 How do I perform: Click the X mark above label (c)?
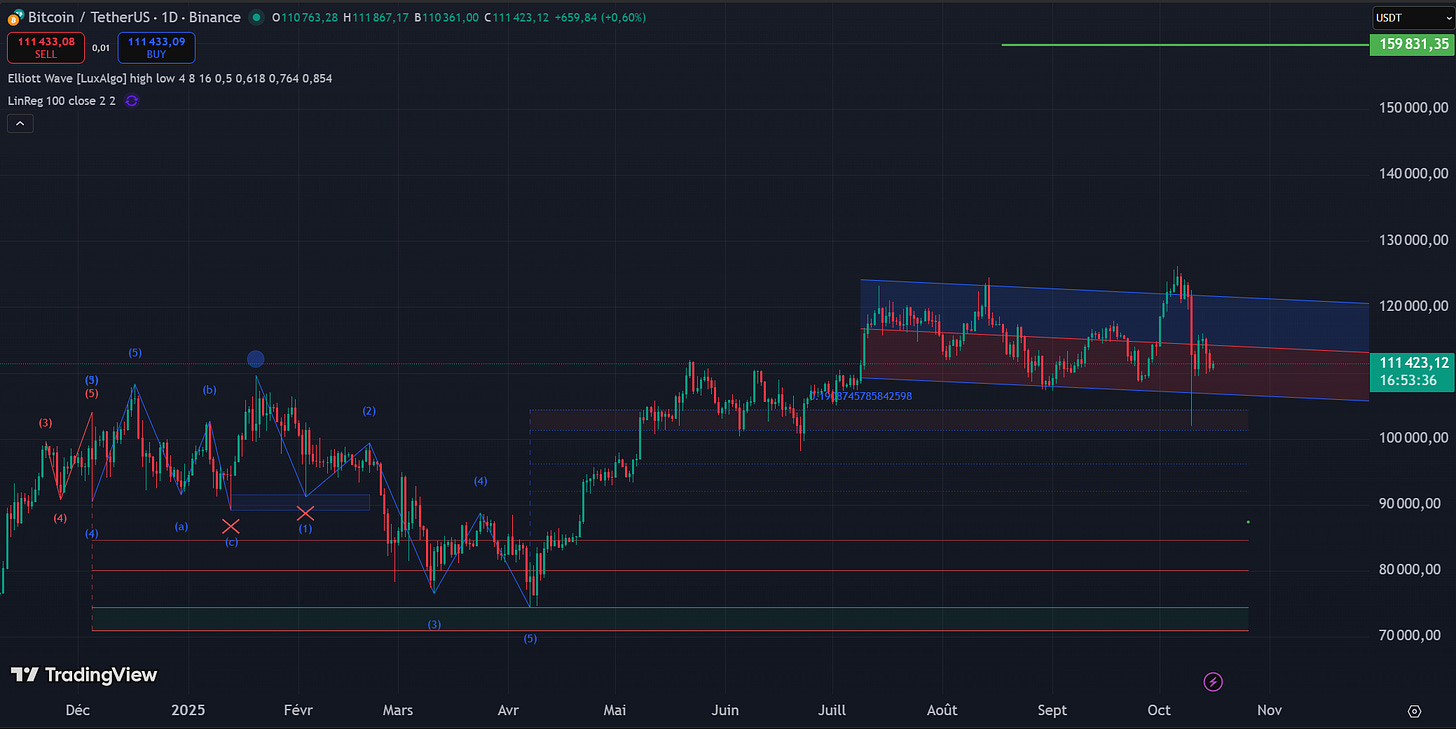click(x=231, y=526)
